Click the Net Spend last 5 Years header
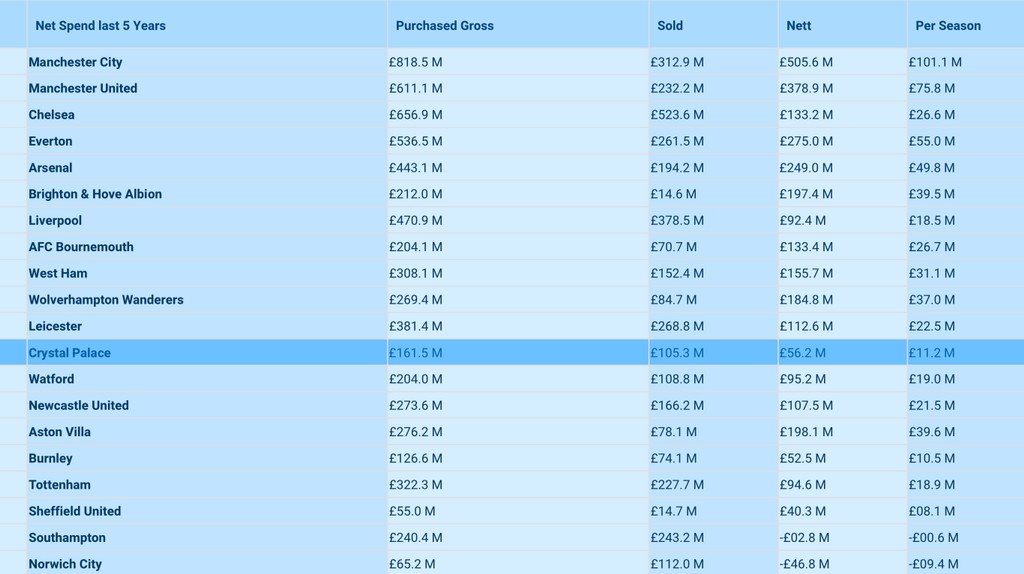The image size is (1024, 574). pyautogui.click(x=100, y=26)
